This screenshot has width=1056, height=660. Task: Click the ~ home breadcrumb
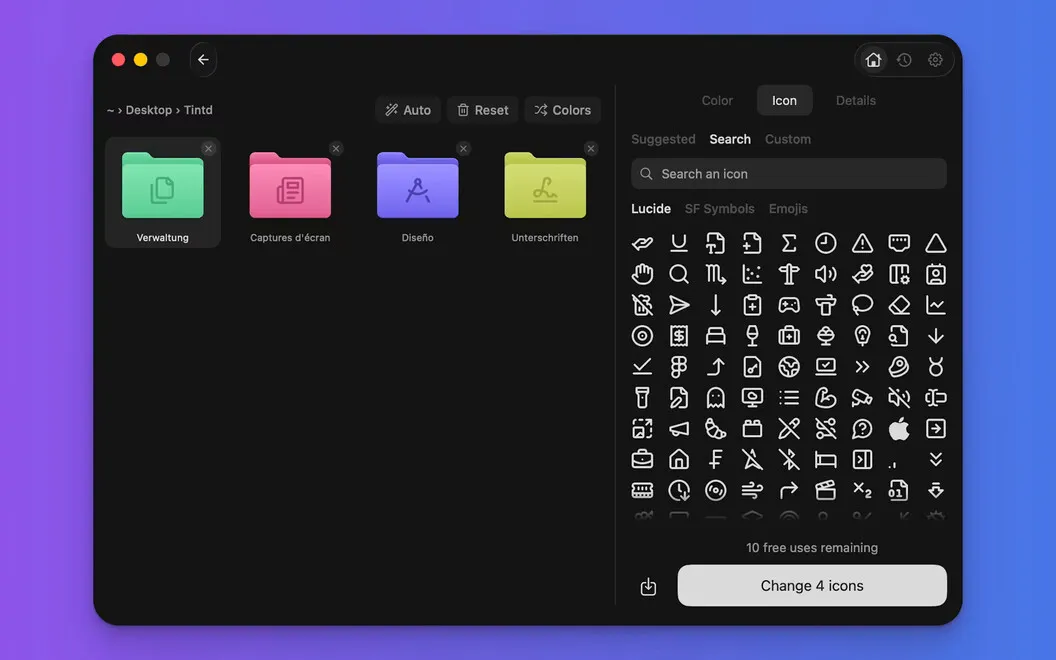[x=110, y=110]
